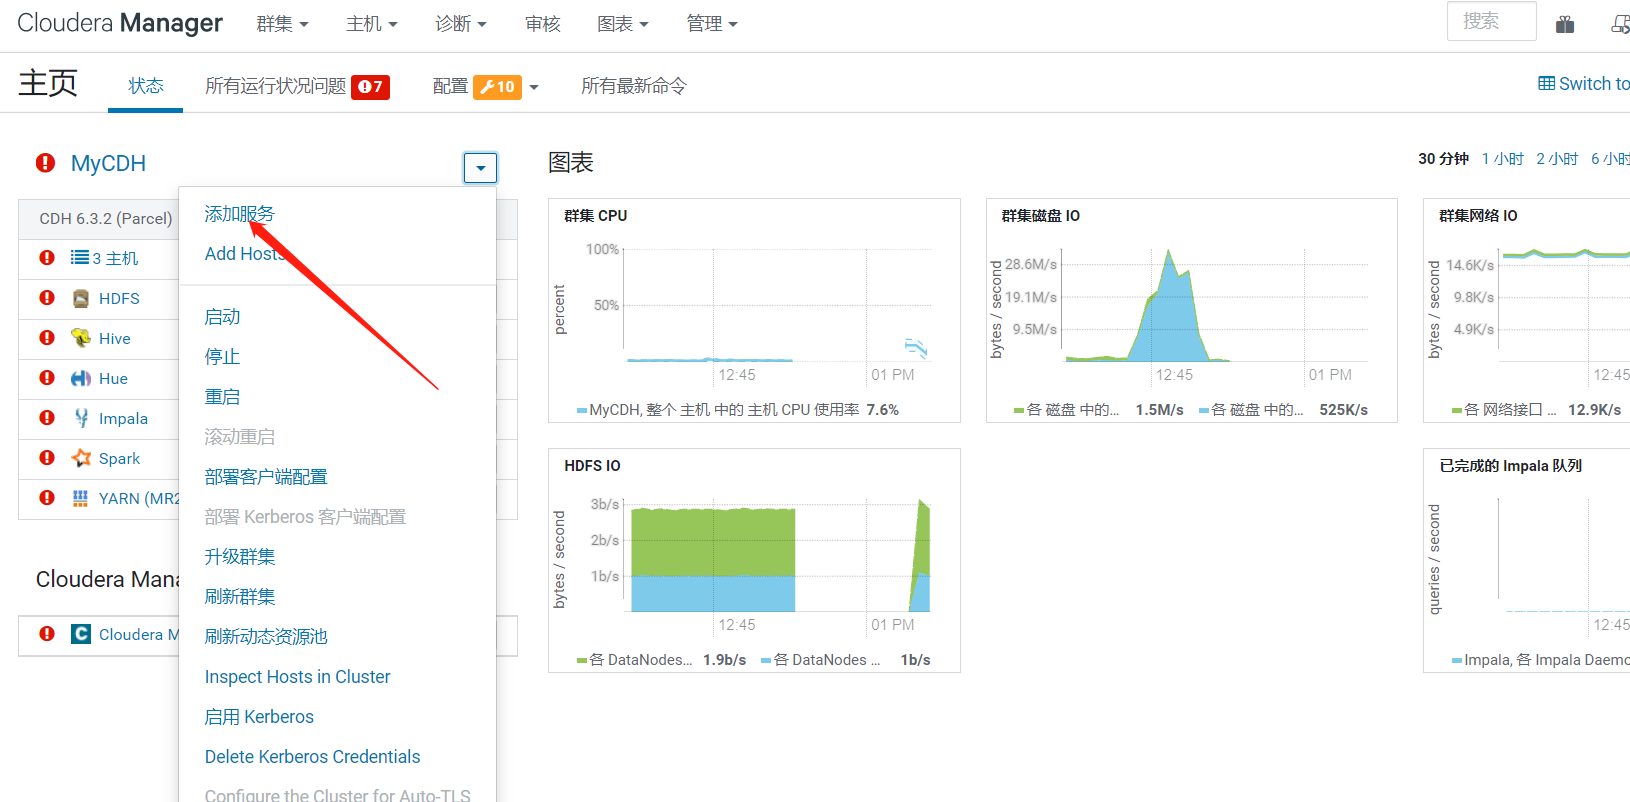Open the 审核 menu item

543,24
